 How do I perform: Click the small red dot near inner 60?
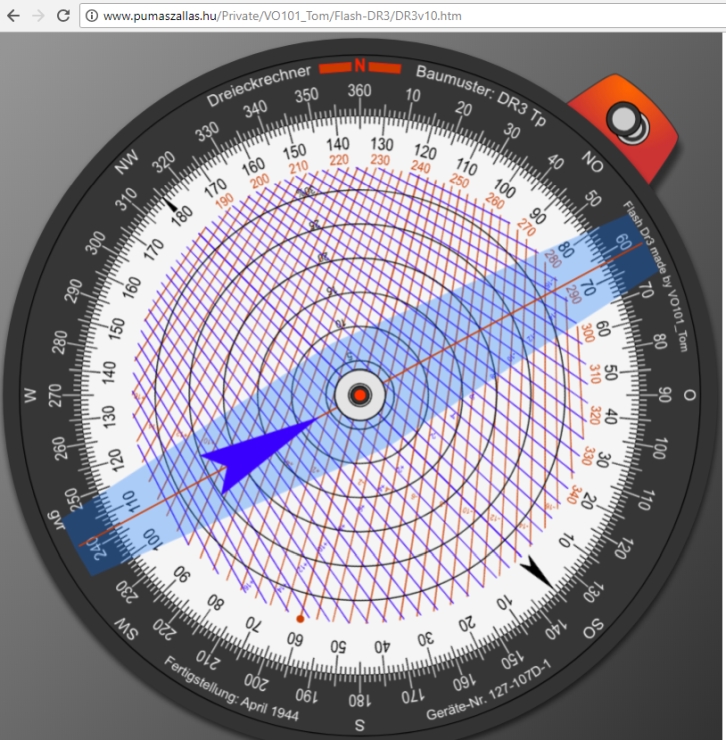tap(300, 618)
